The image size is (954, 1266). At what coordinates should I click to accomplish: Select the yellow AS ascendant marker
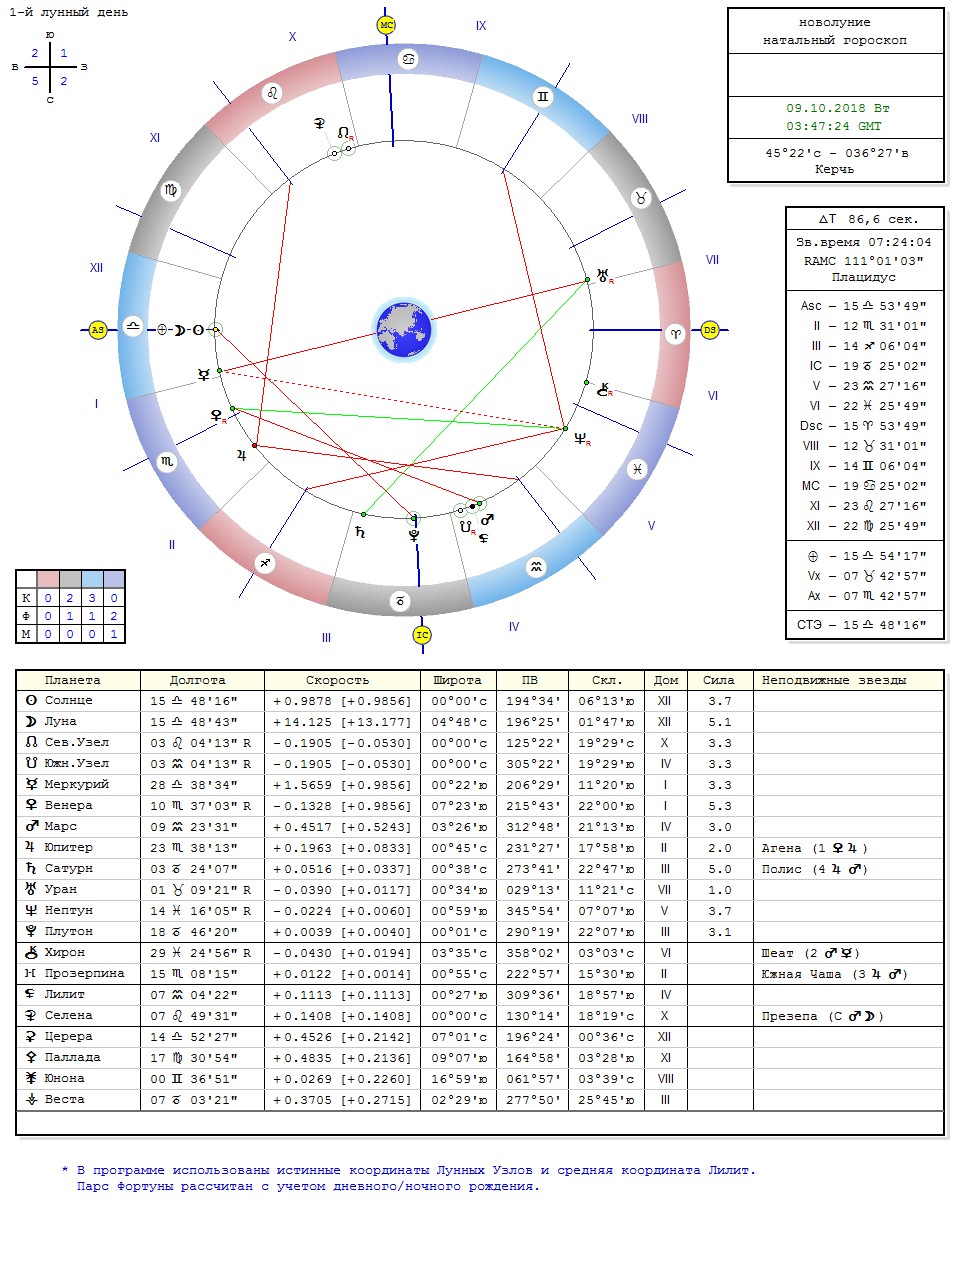97,329
